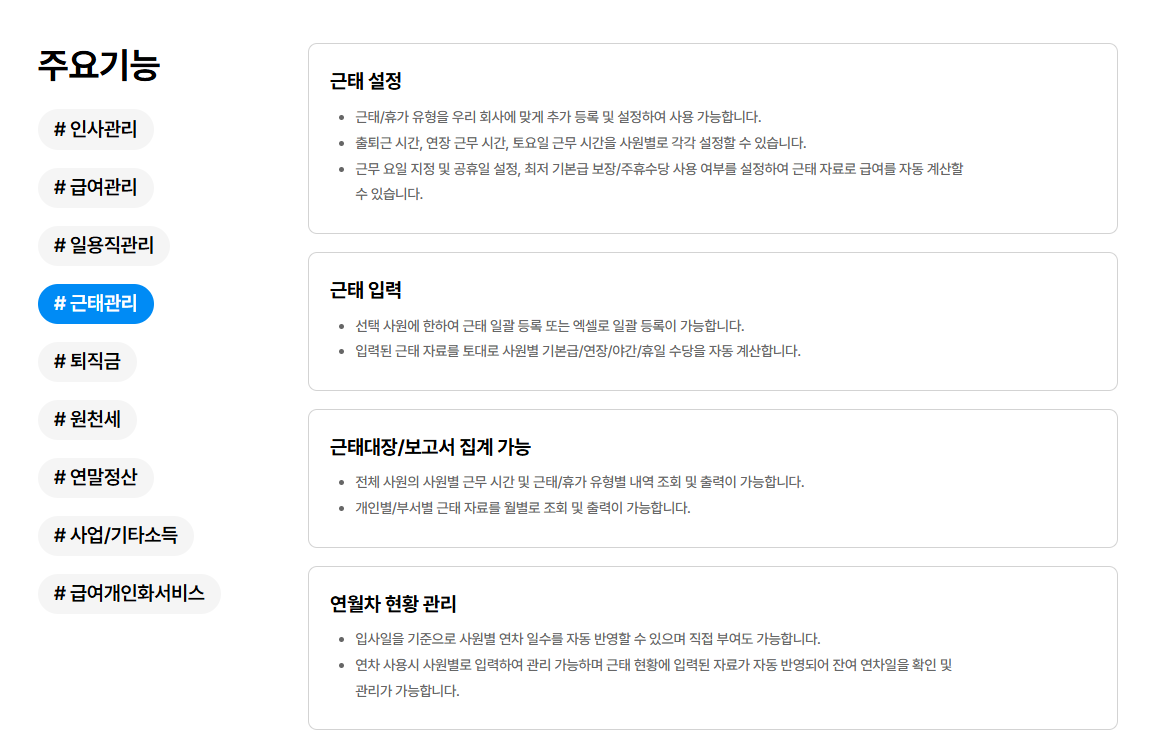Click the 근태 설정 feature card
Screen dimensions: 1153x752
[x=714, y=138]
